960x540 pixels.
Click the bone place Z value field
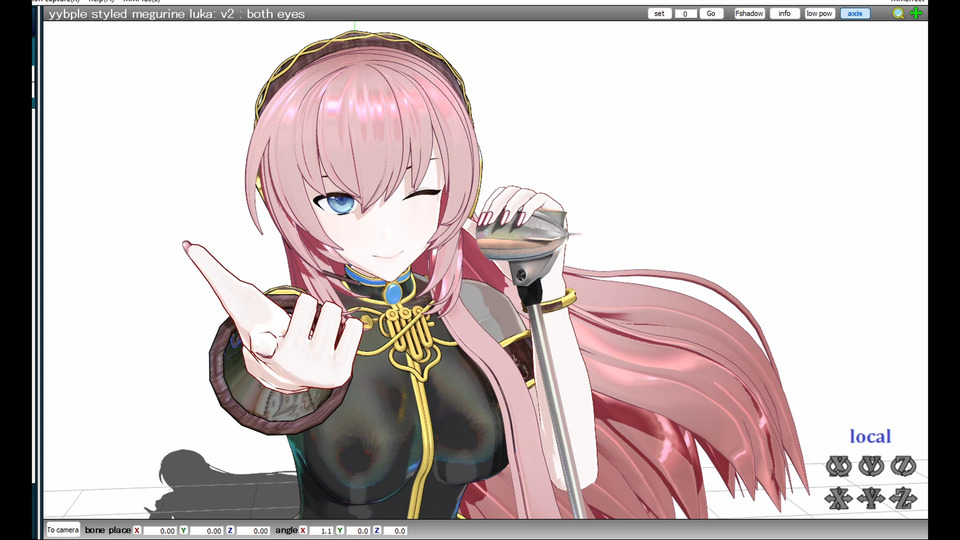(253, 531)
